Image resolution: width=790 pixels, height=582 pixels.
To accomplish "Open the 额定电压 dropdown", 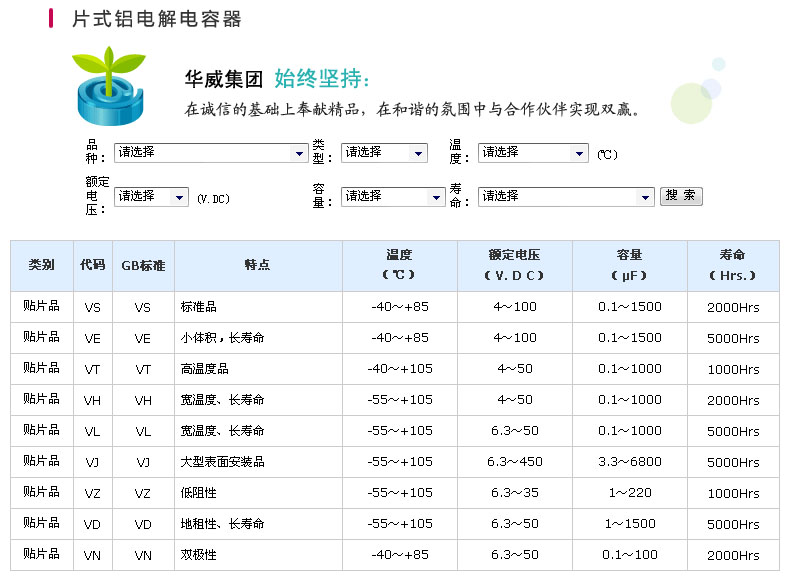I will [151, 197].
